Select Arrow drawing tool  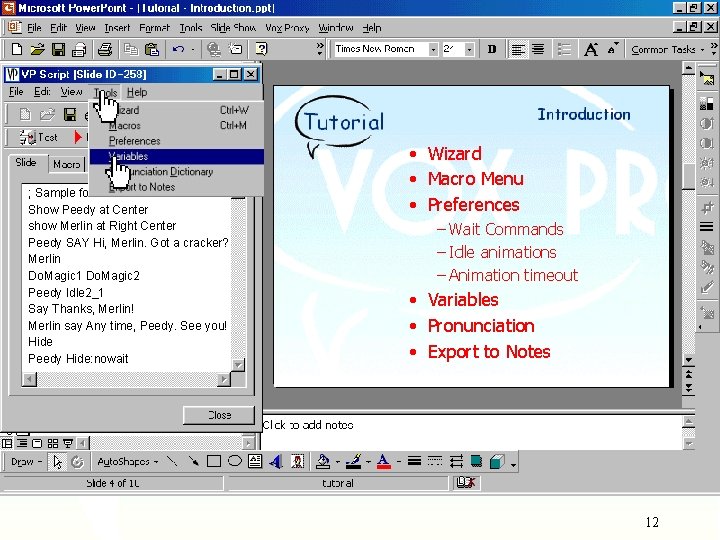point(193,461)
